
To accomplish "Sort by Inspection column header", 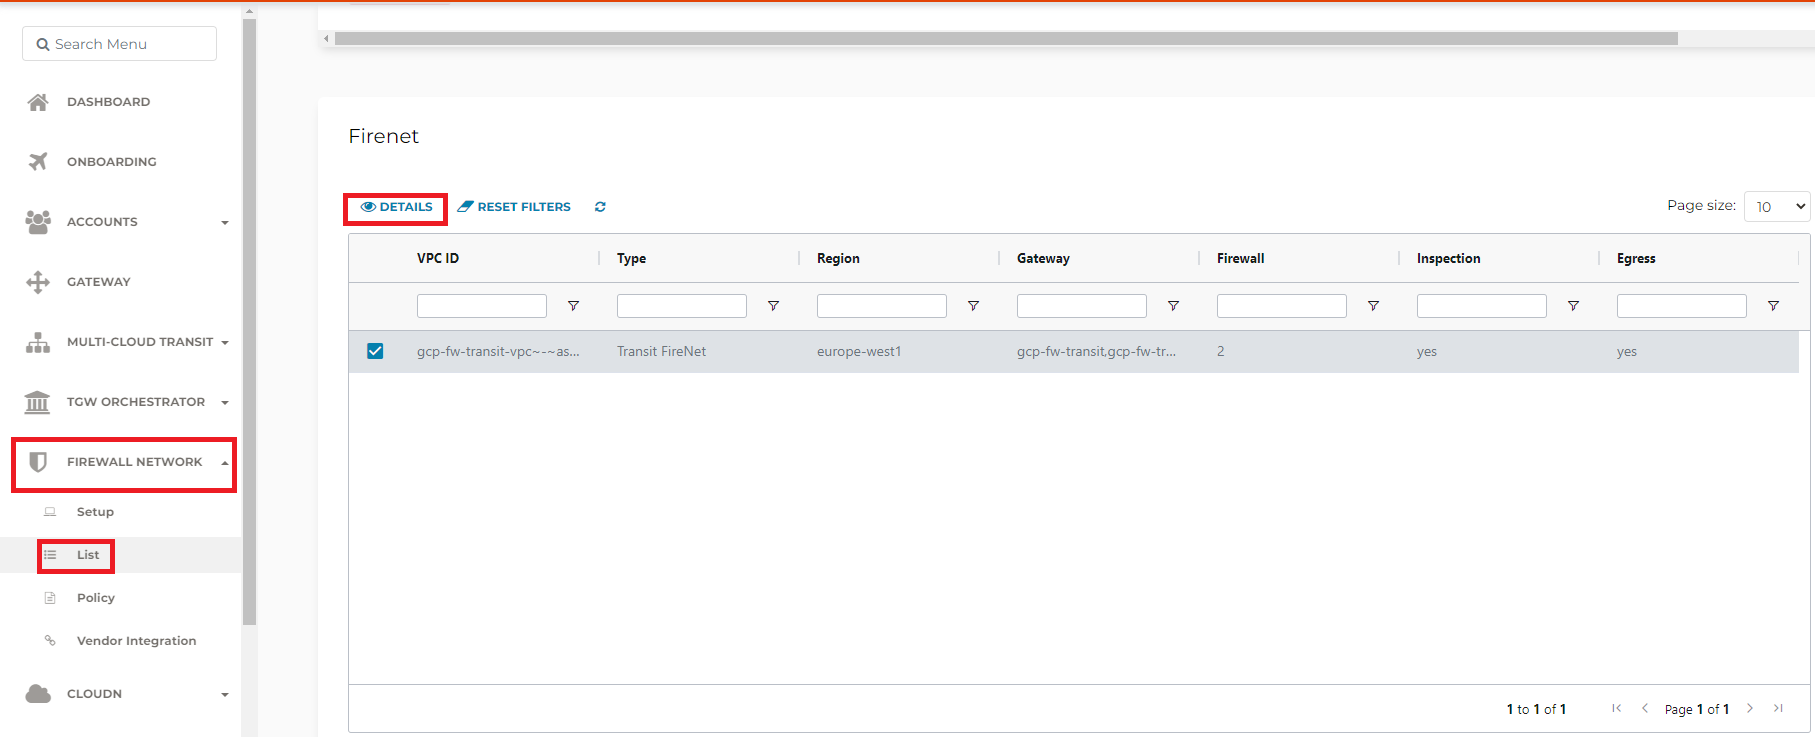I will pos(1448,258).
